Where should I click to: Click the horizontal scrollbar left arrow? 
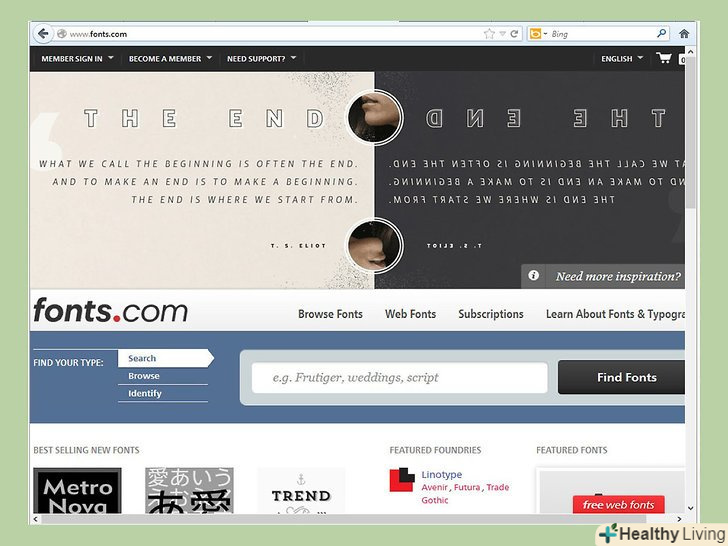36,519
